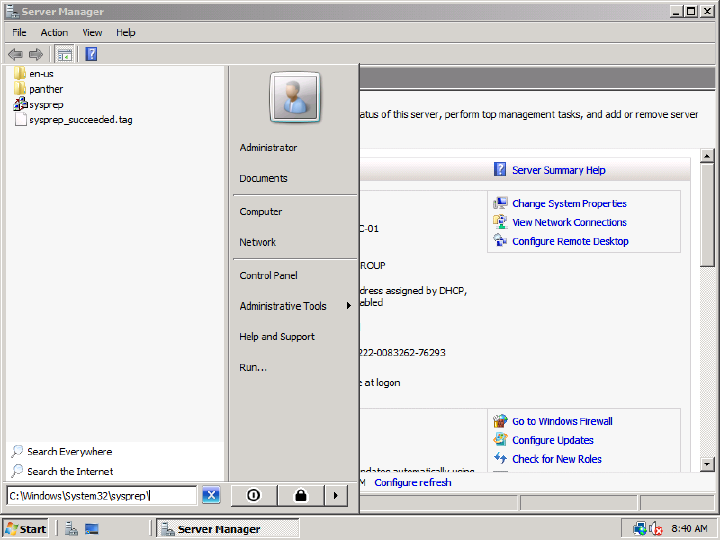720x540 pixels.
Task: Click the network tray icon
Action: (x=639, y=529)
